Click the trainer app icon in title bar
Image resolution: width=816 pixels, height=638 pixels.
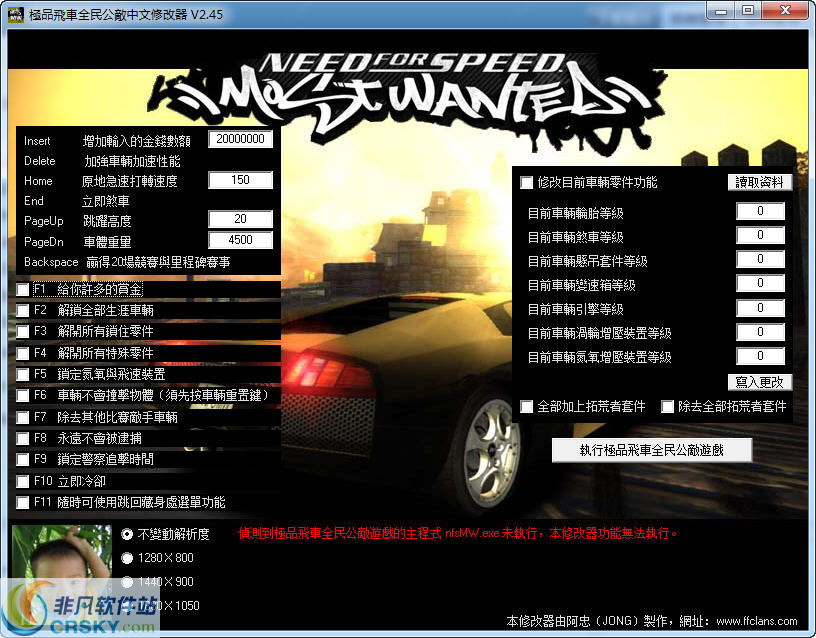point(14,11)
